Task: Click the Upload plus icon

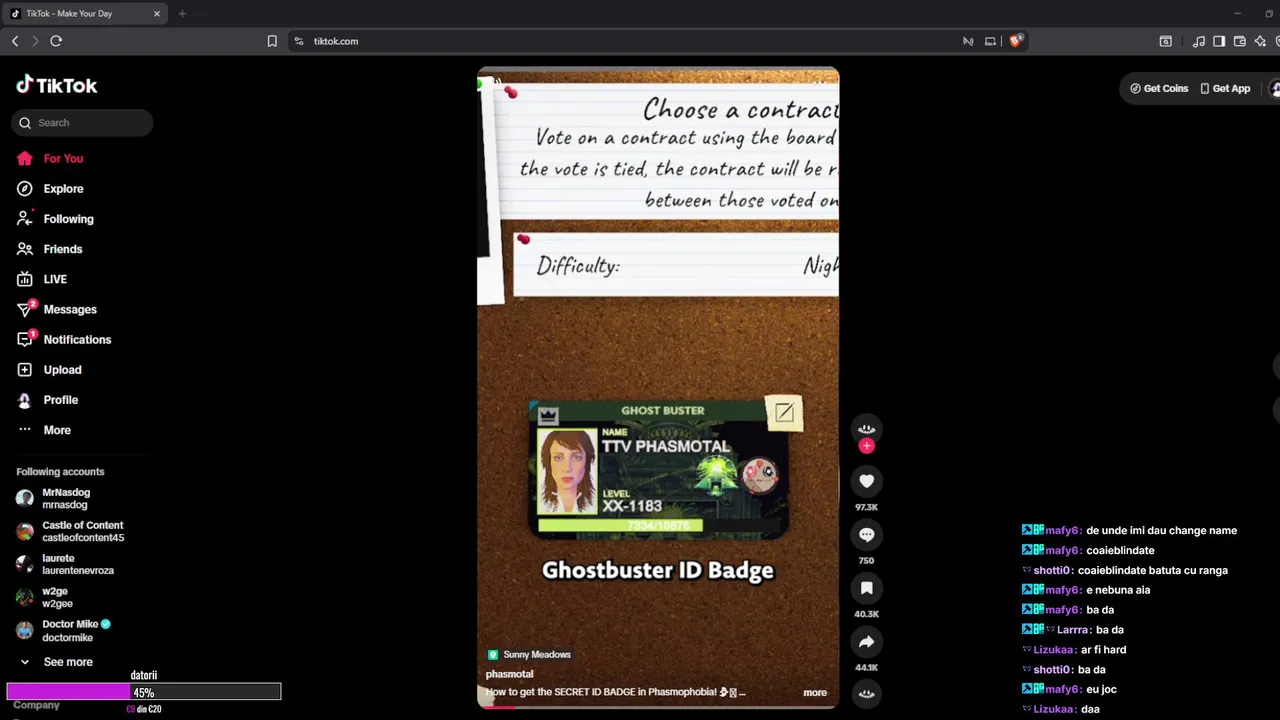Action: [25, 370]
